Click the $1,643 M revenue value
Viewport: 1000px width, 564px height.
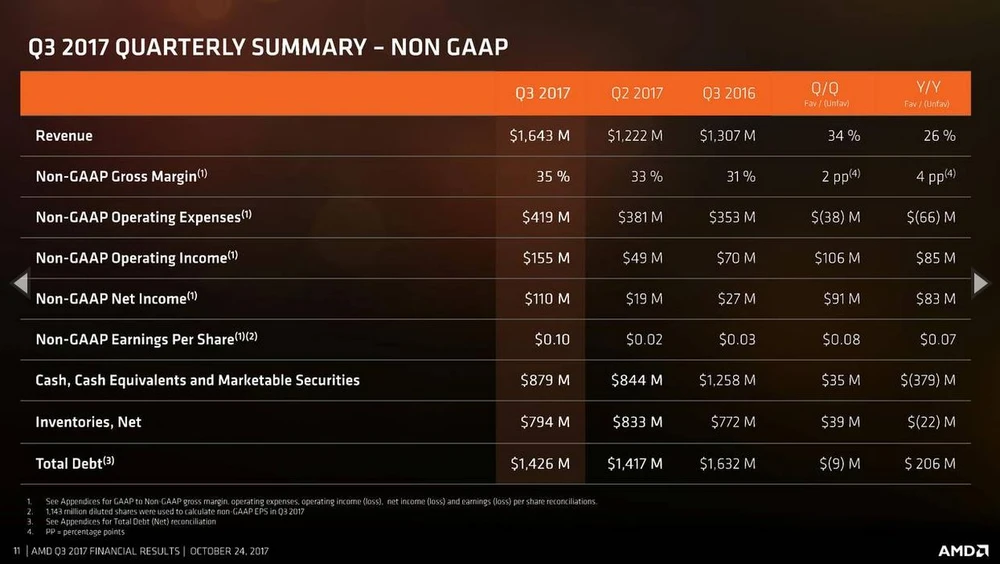pos(540,136)
